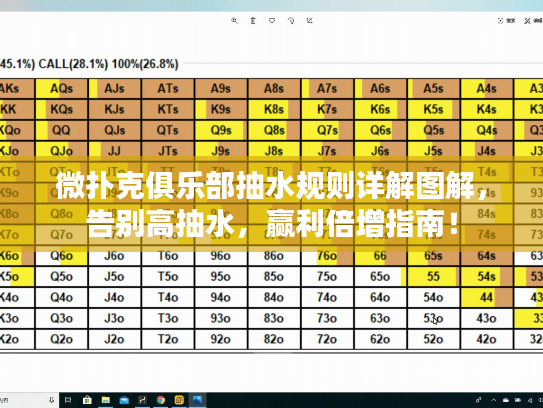Click the edit tools icon at toolbar's far right

point(527,21)
